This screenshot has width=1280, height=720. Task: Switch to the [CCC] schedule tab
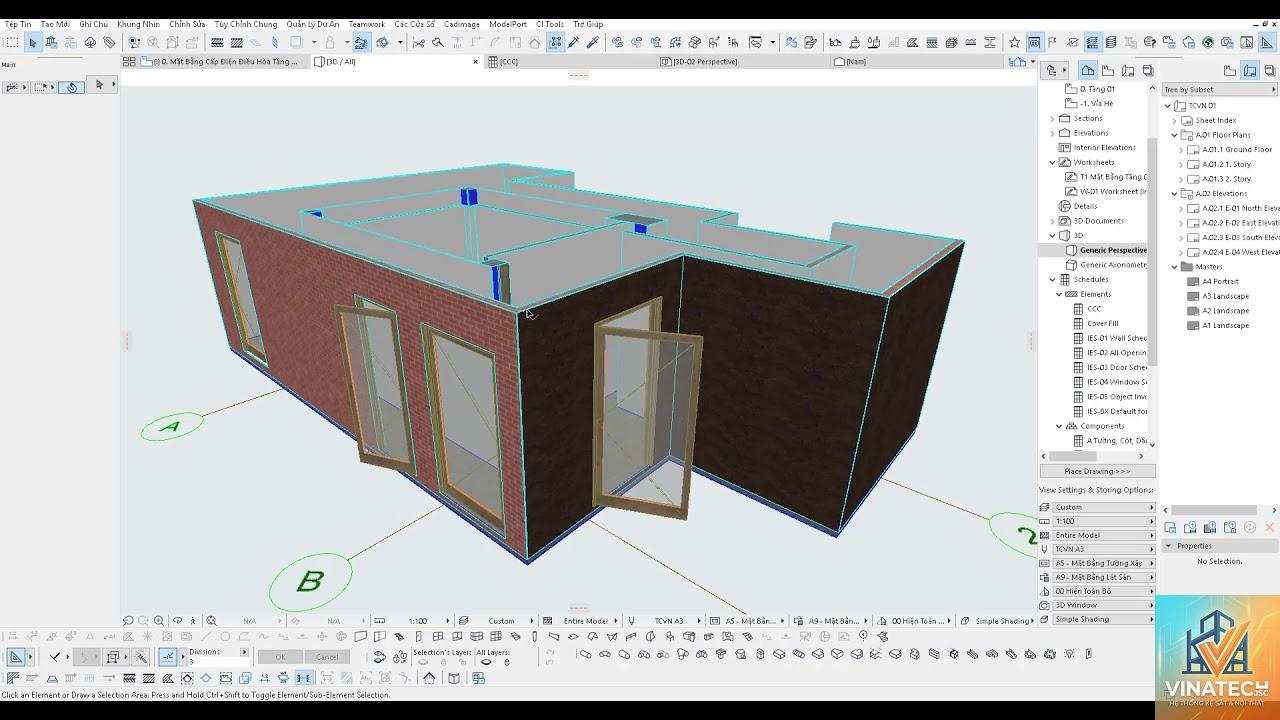571,62
